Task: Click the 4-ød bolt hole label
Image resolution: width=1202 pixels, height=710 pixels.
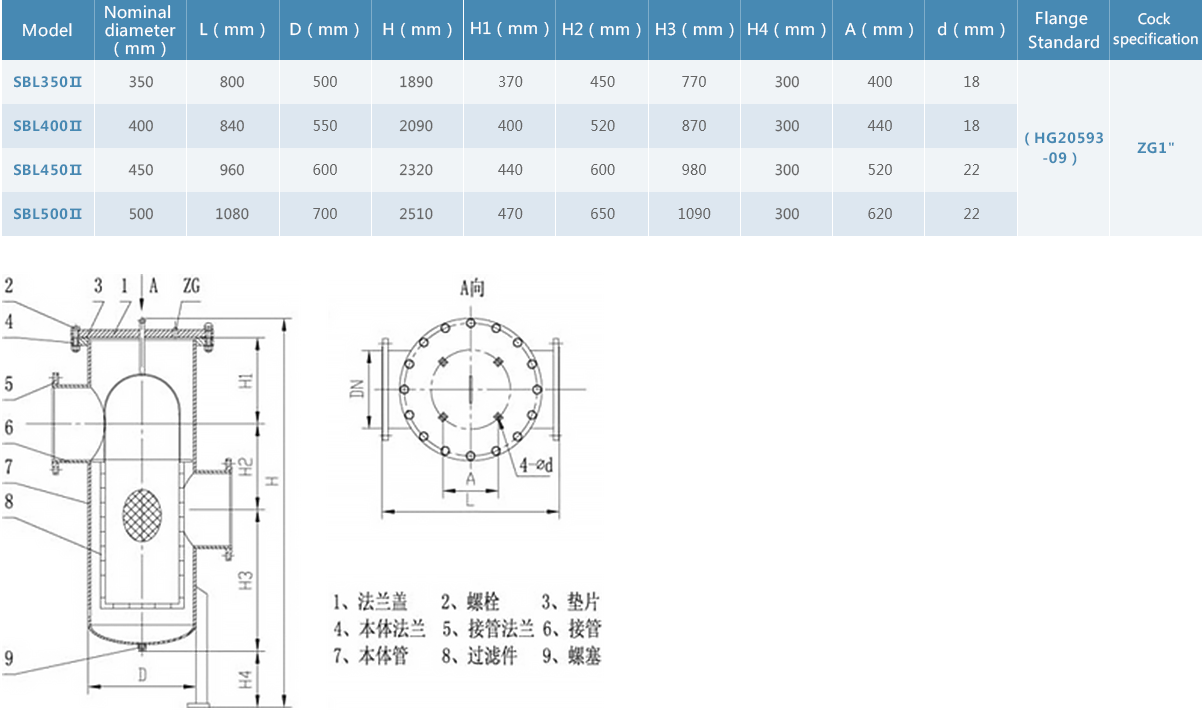Action: pos(538,464)
